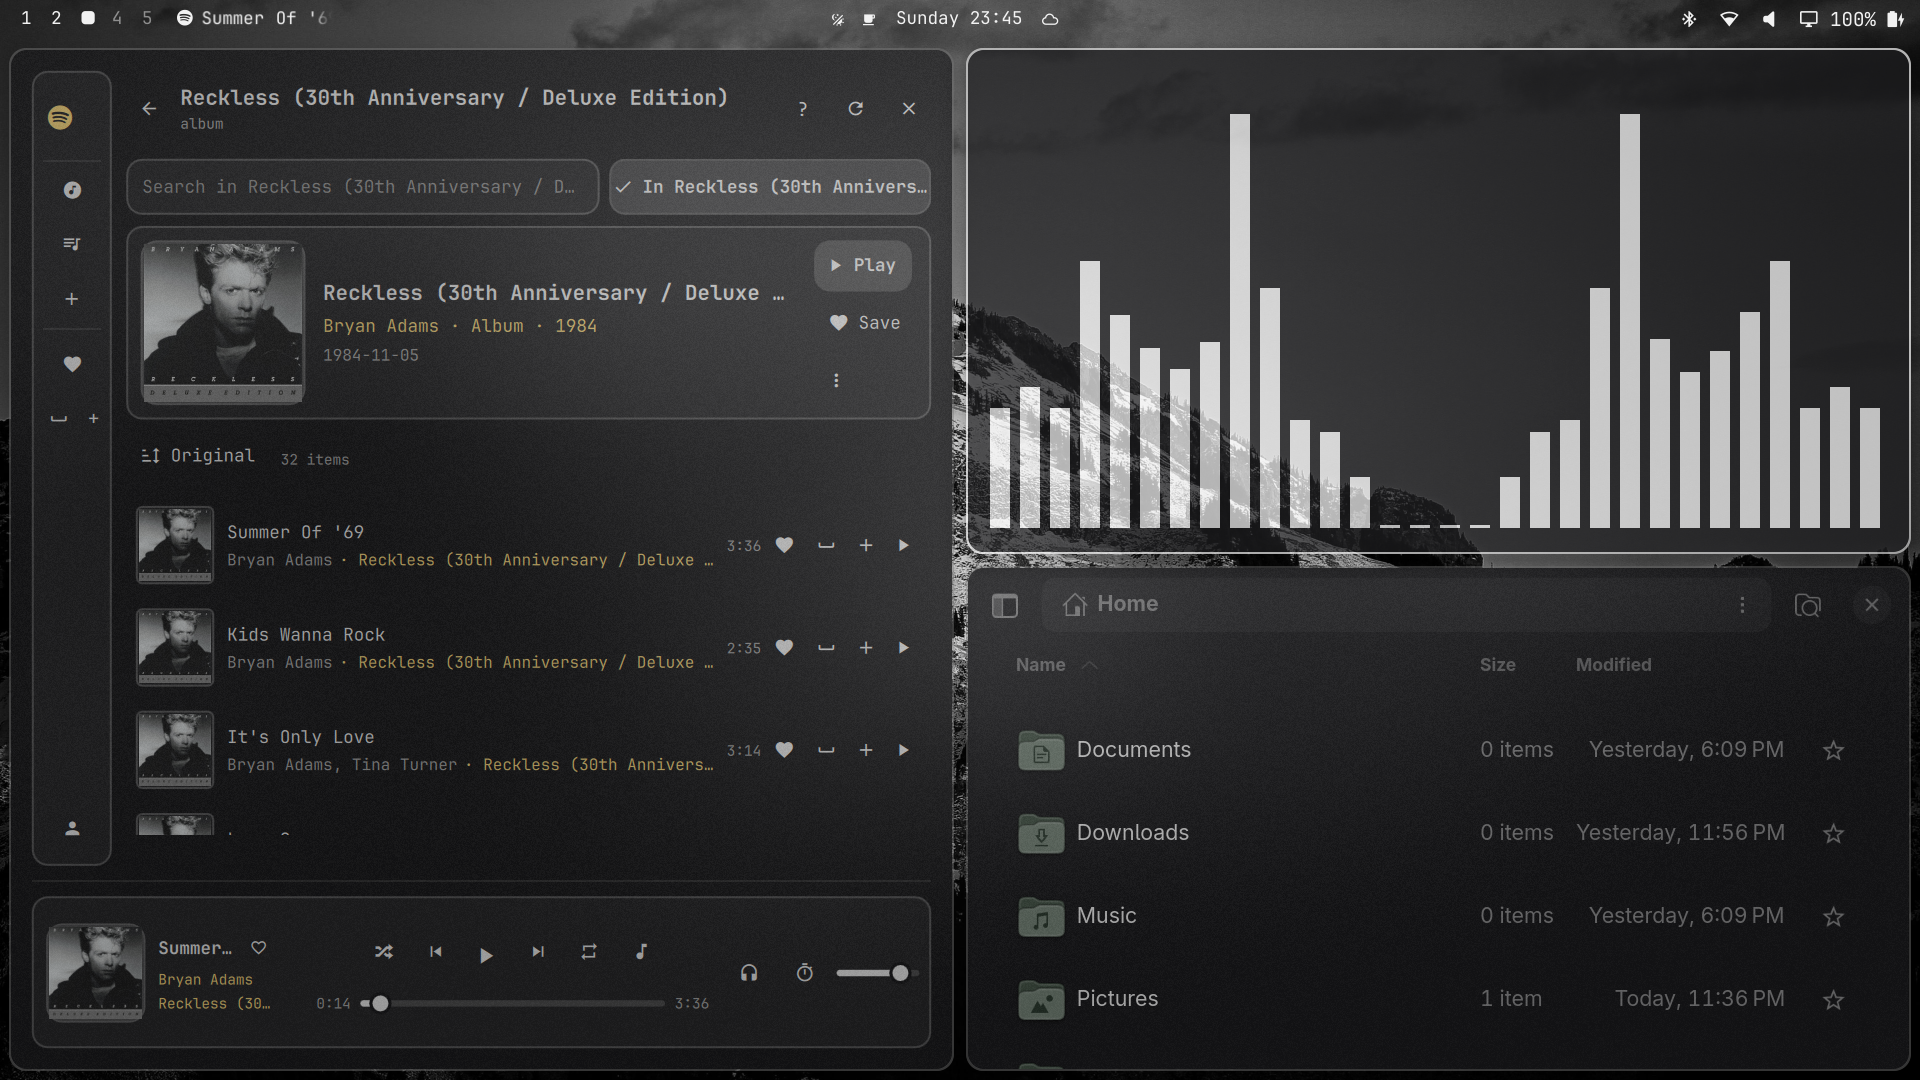Screen dimensions: 1920x1080
Task: Click Home path in file manager
Action: tap(1111, 604)
